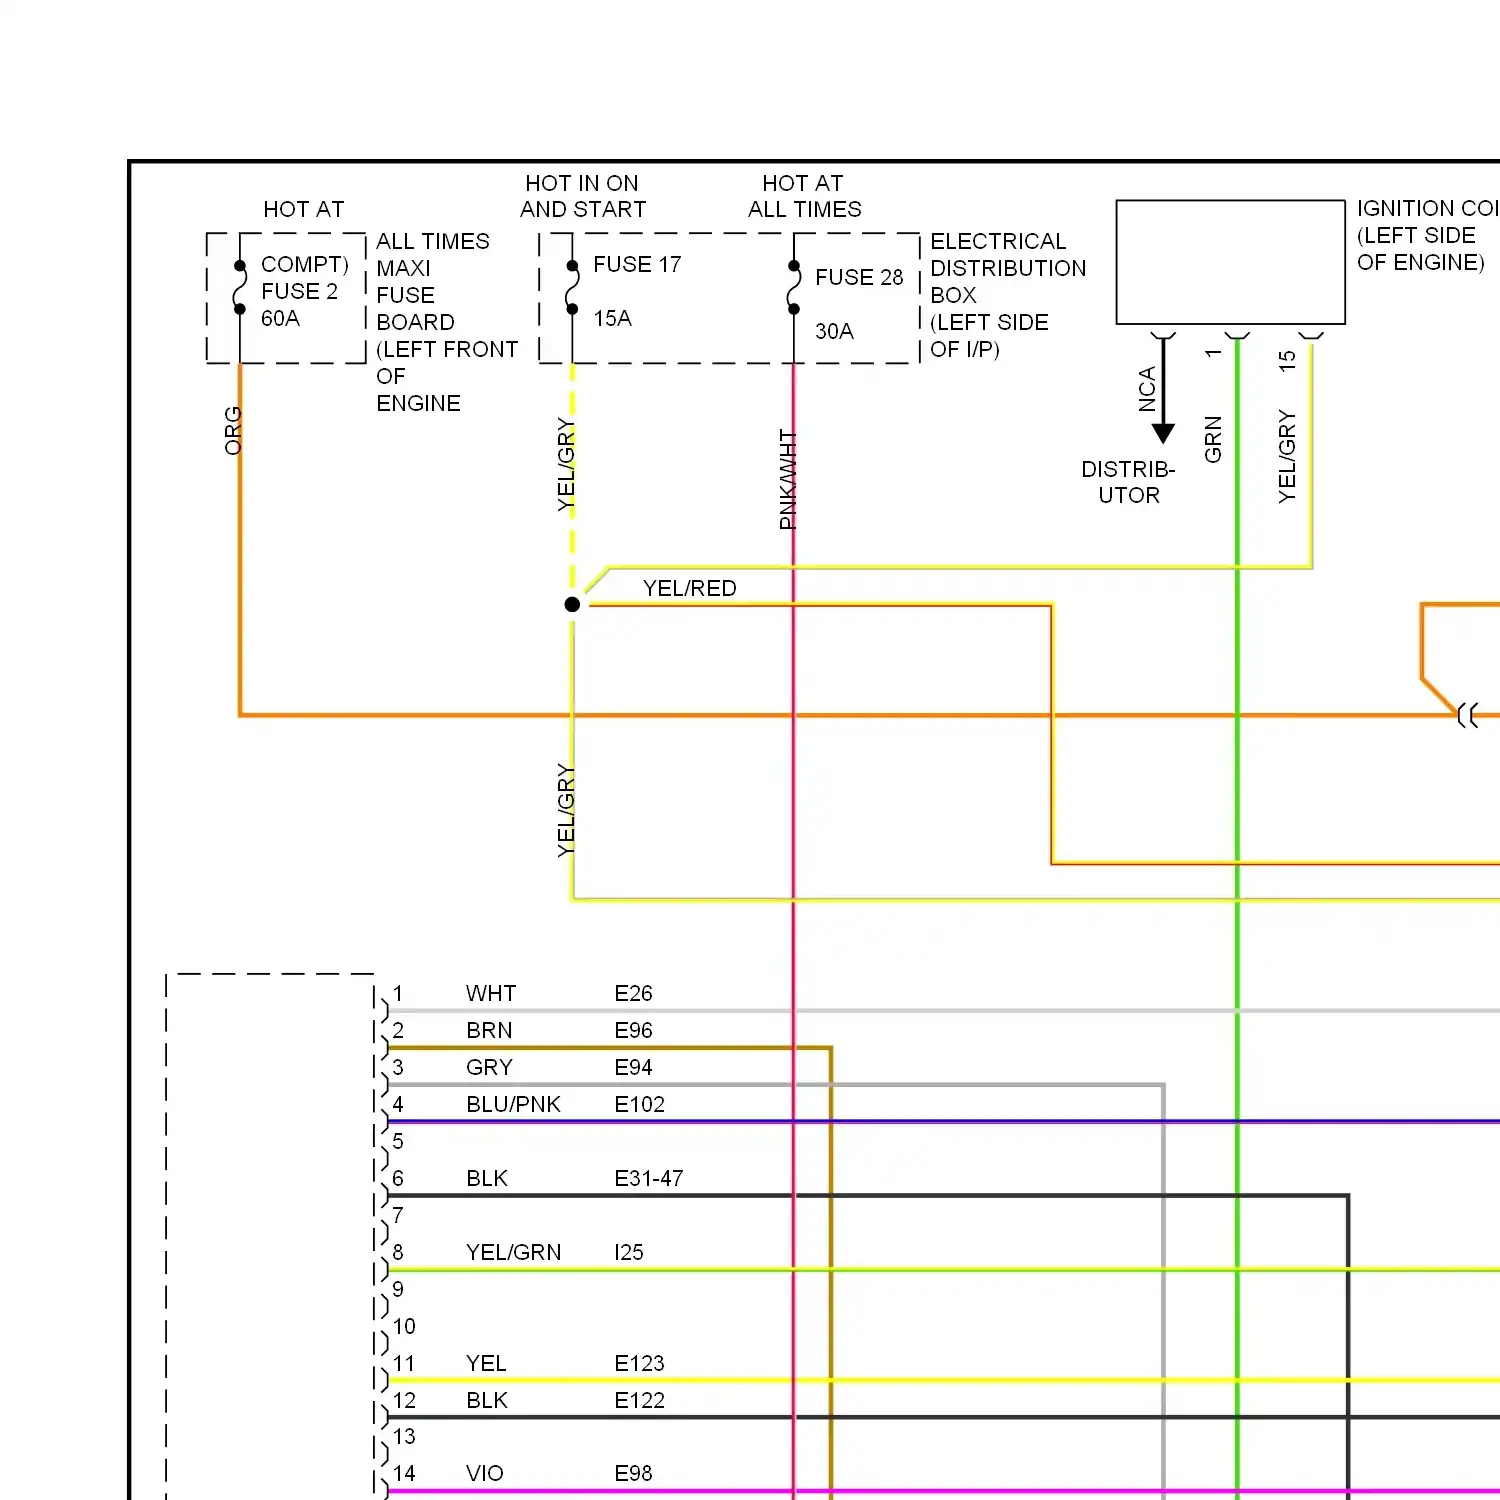Screen dimensions: 1500x1500
Task: Click the (LEFT SIDE OF ENGINE) text
Action: (x=1421, y=249)
